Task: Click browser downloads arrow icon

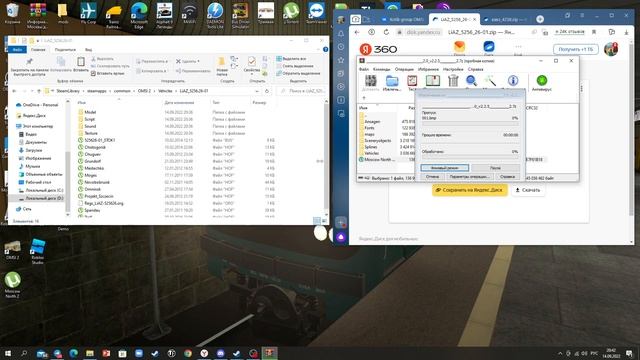Action: click(x=626, y=32)
